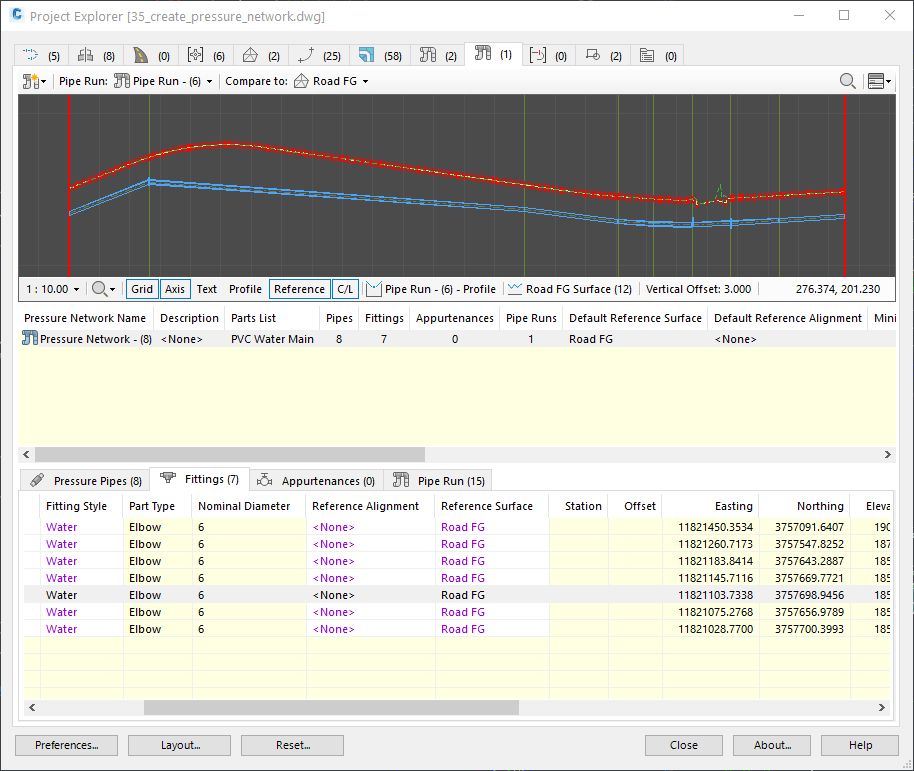
Task: Click the magnifier search icon at top right
Action: [x=847, y=82]
